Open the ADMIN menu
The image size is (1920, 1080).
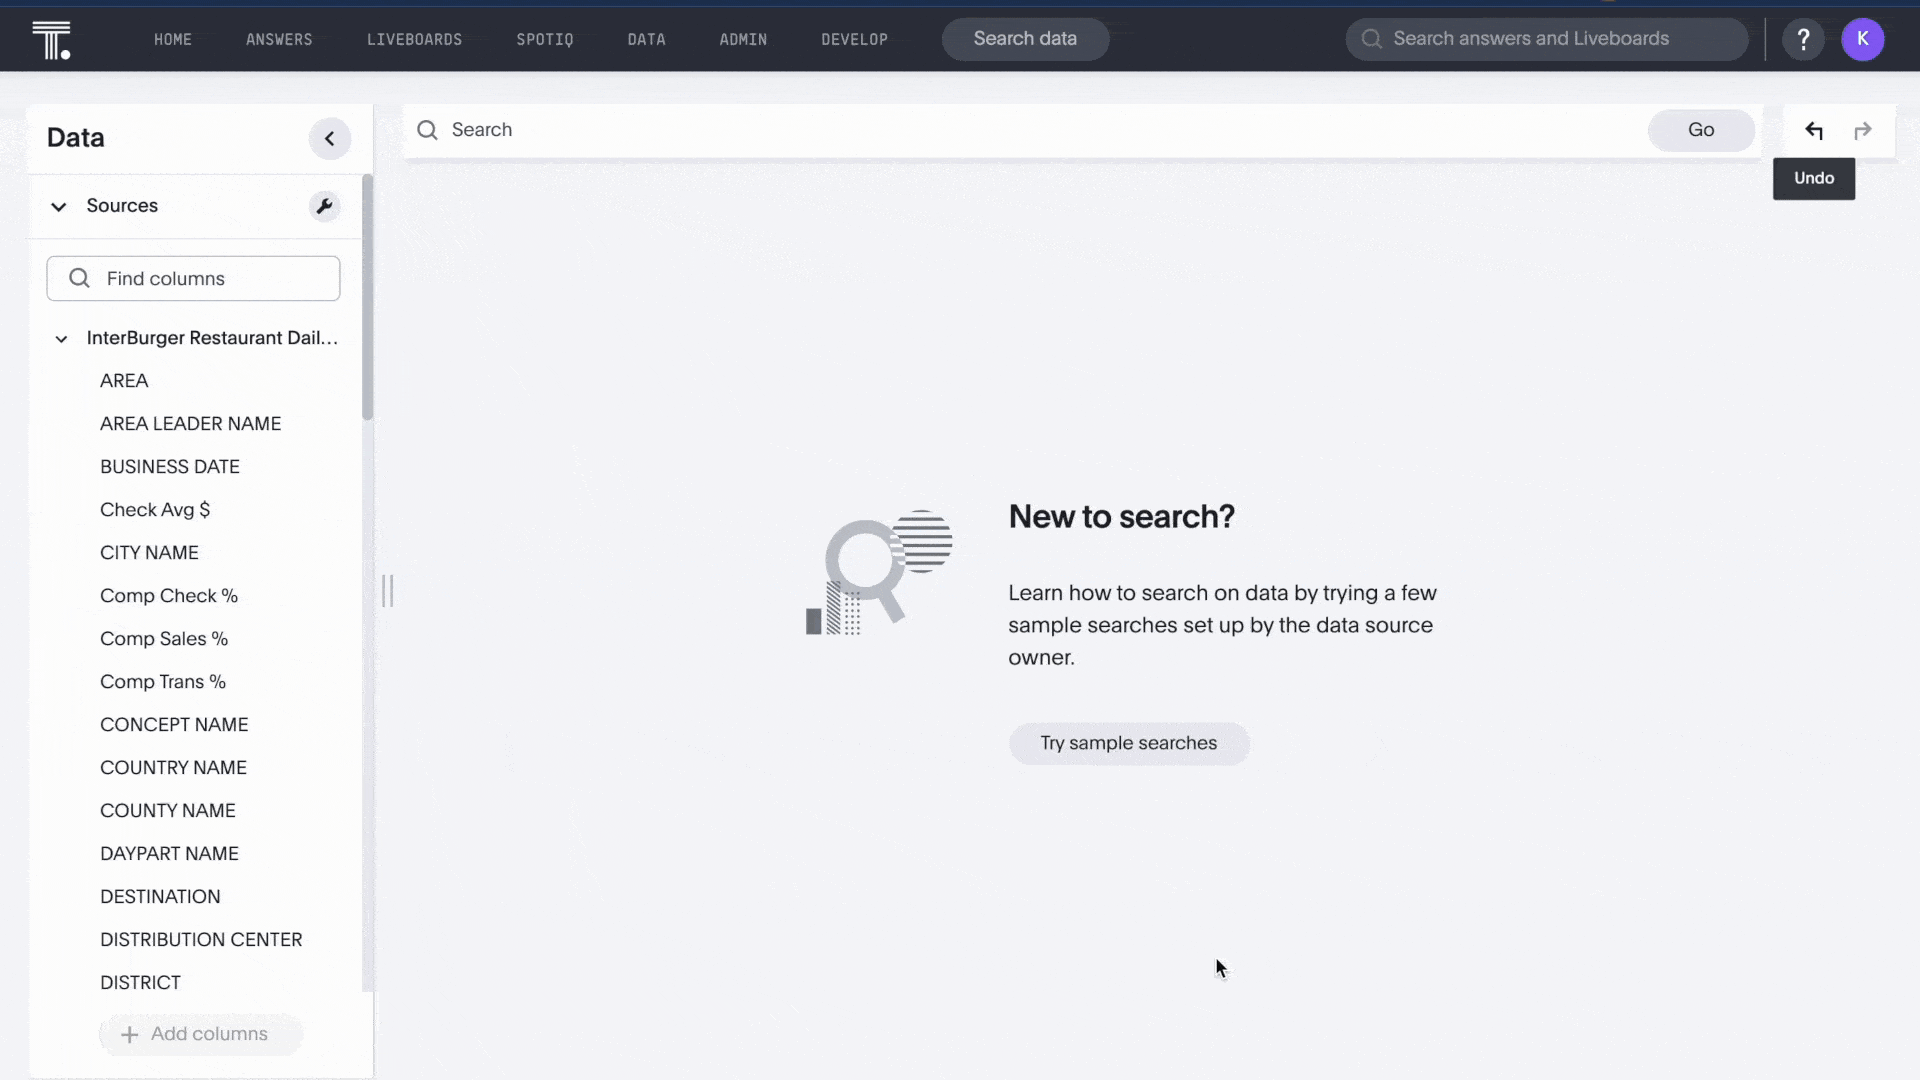tap(743, 39)
